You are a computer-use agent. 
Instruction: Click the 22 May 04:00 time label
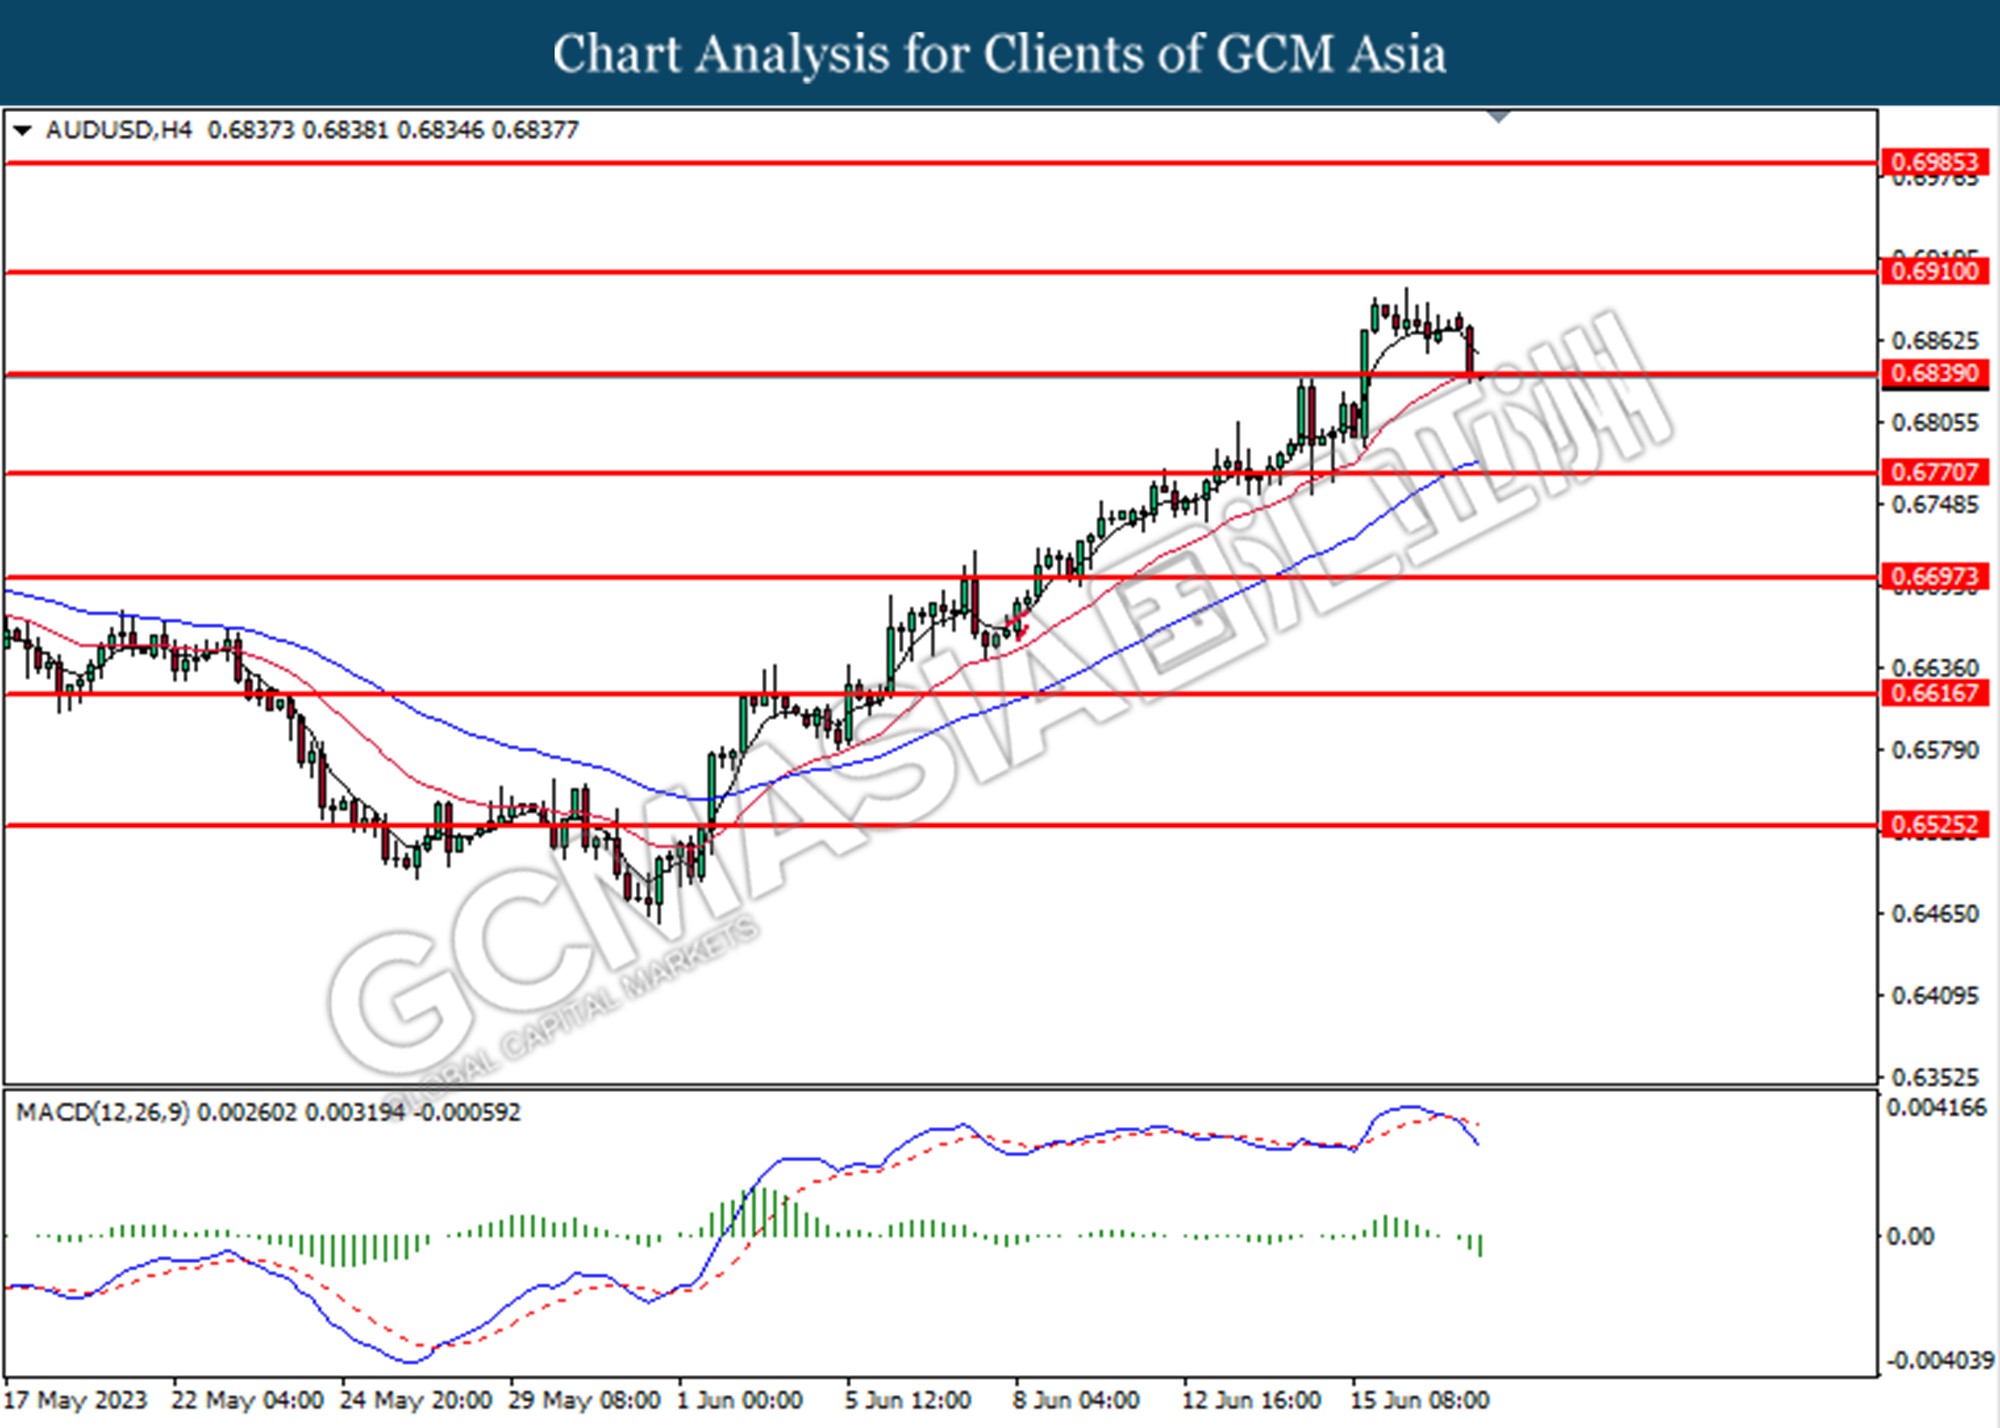247,1400
